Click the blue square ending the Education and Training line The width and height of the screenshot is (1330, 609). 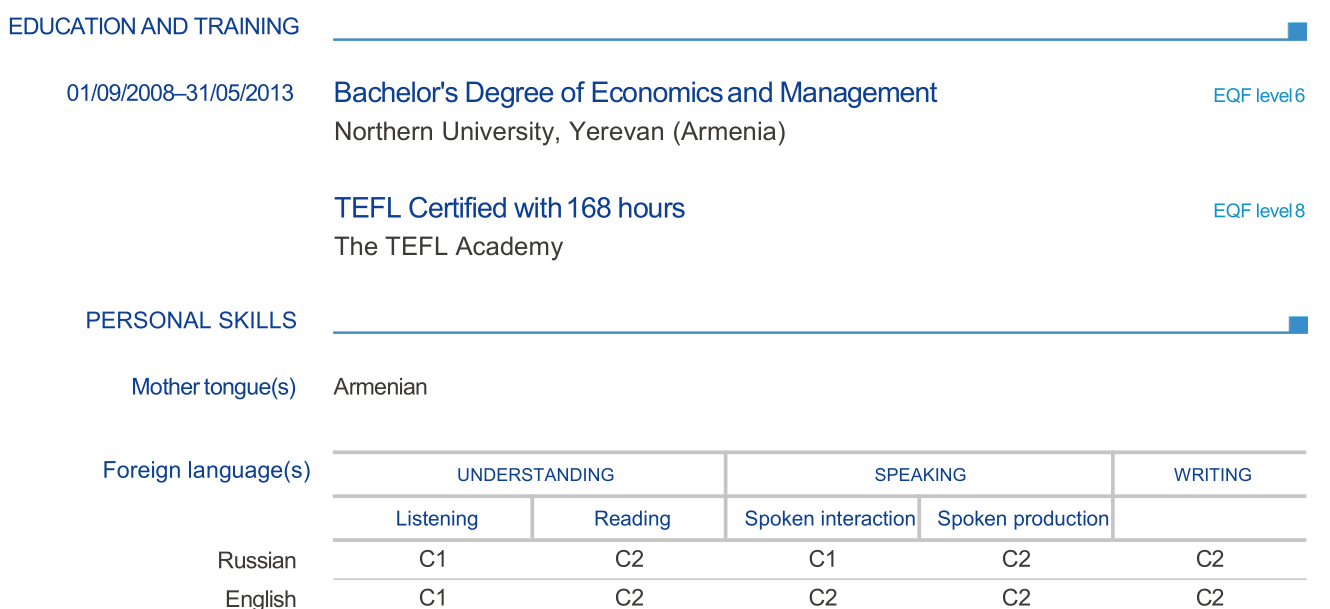point(1297,31)
